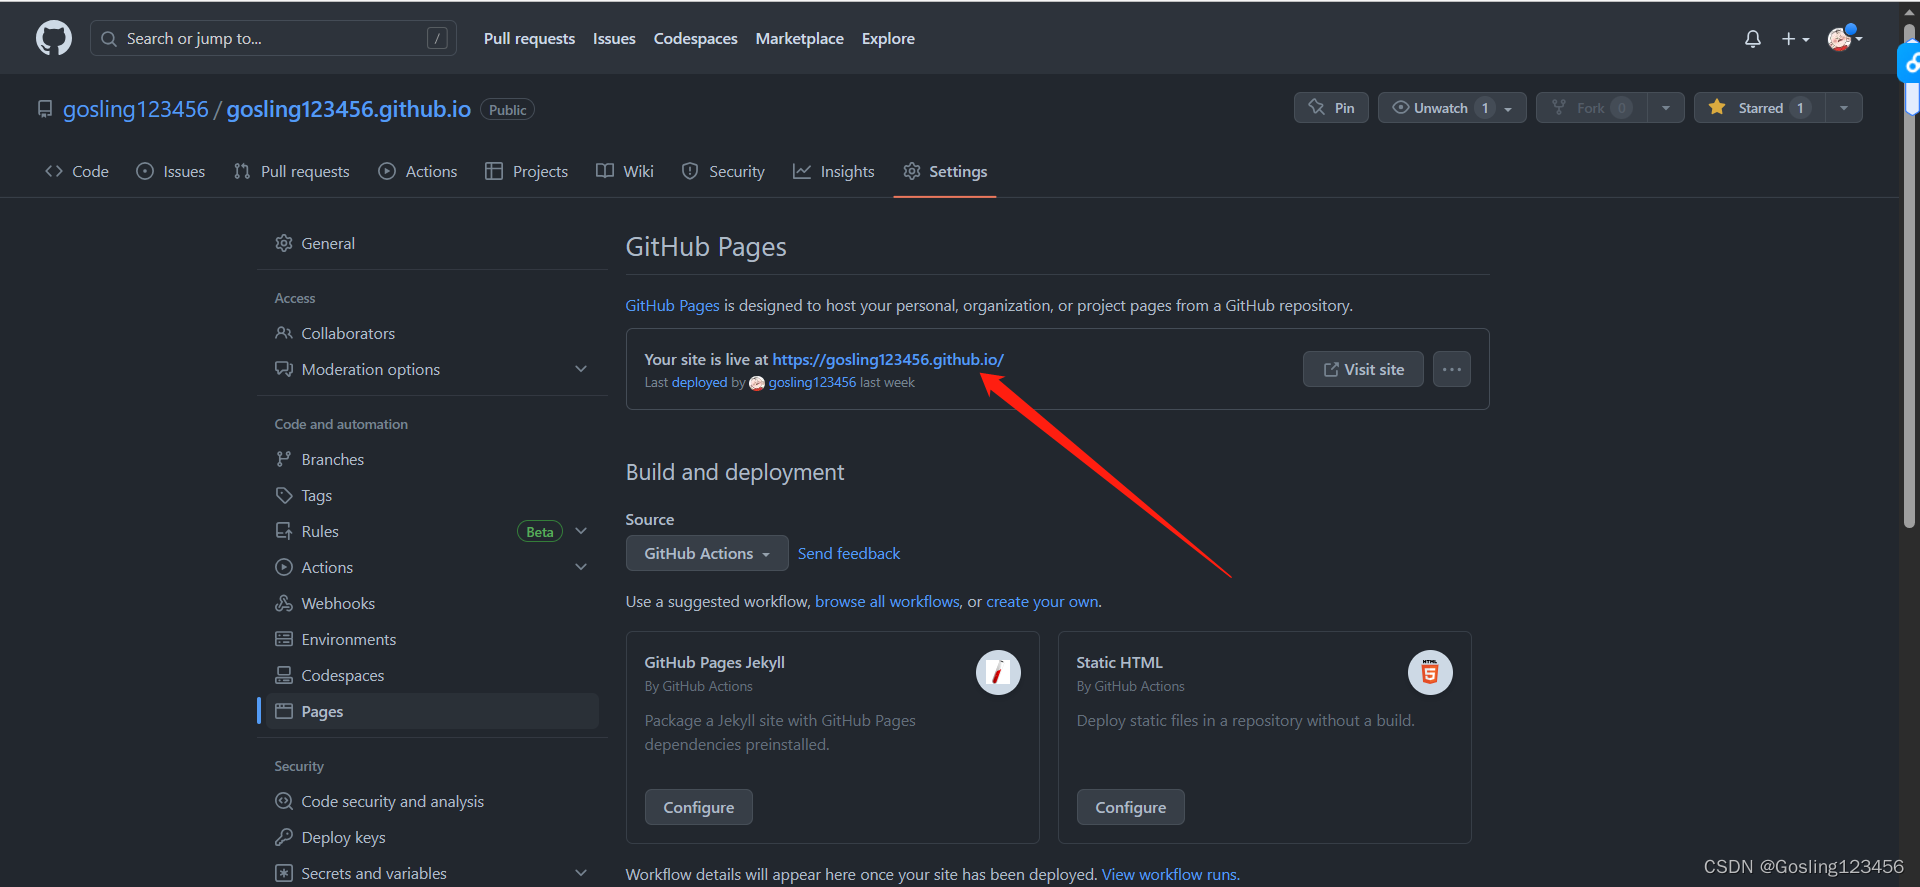Open gosling123456.github.io repository link
Screen dimensions: 1920x887
click(x=348, y=109)
